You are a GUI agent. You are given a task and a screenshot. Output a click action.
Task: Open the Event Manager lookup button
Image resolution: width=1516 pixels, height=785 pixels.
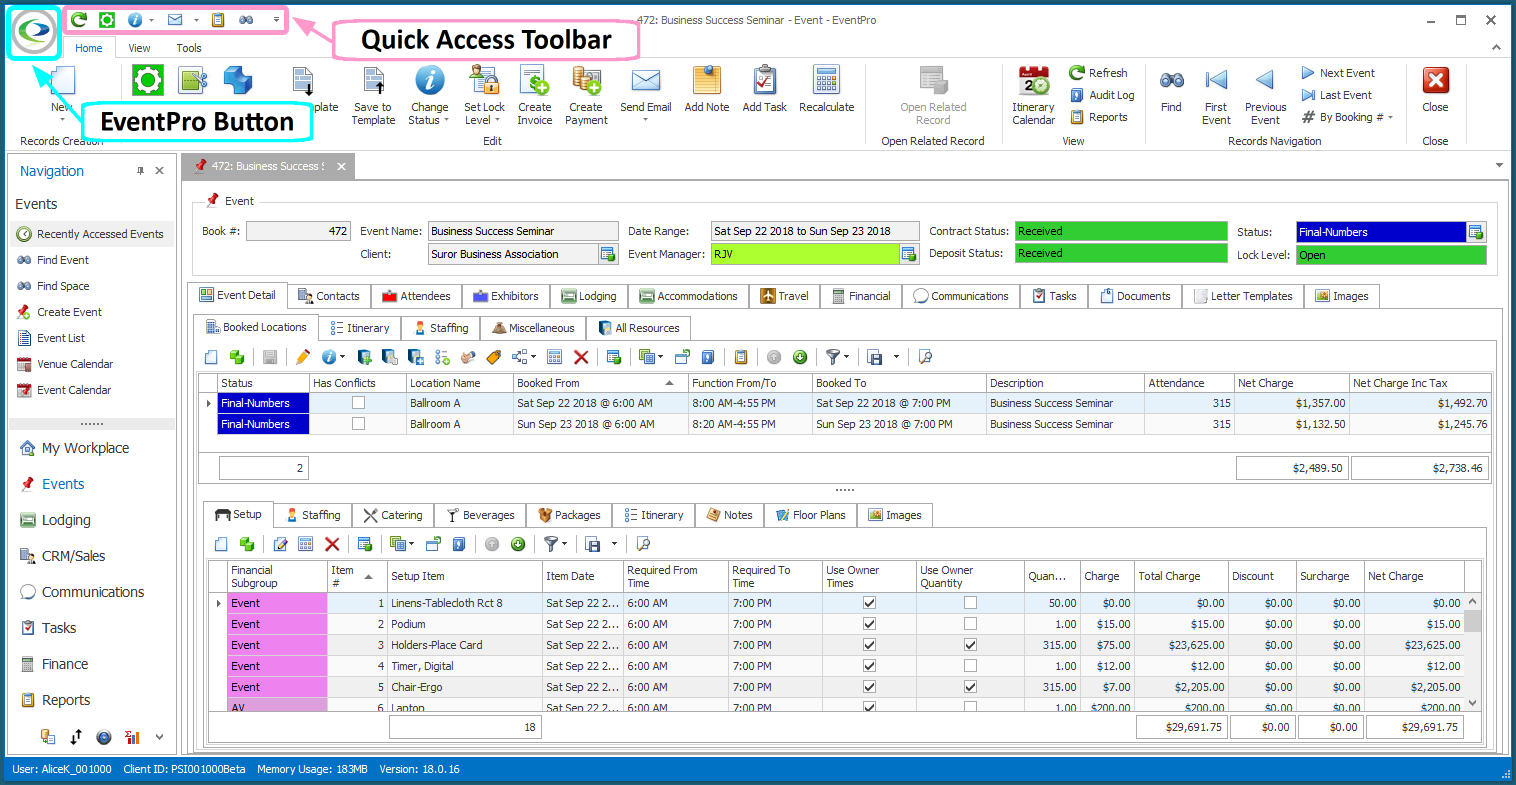(909, 254)
